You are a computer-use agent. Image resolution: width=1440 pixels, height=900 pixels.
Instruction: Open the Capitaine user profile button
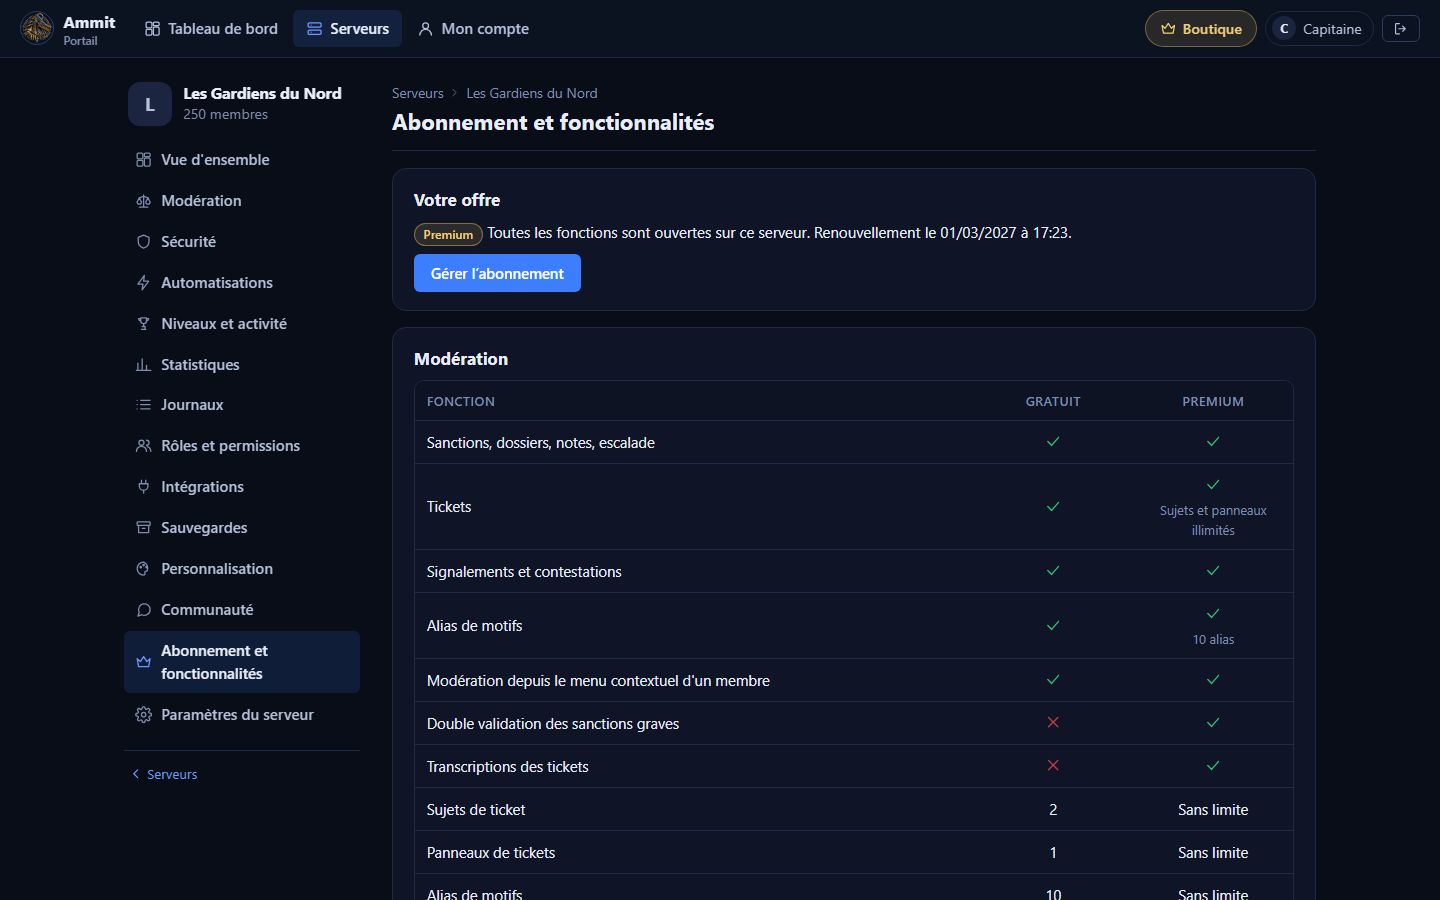click(x=1319, y=29)
